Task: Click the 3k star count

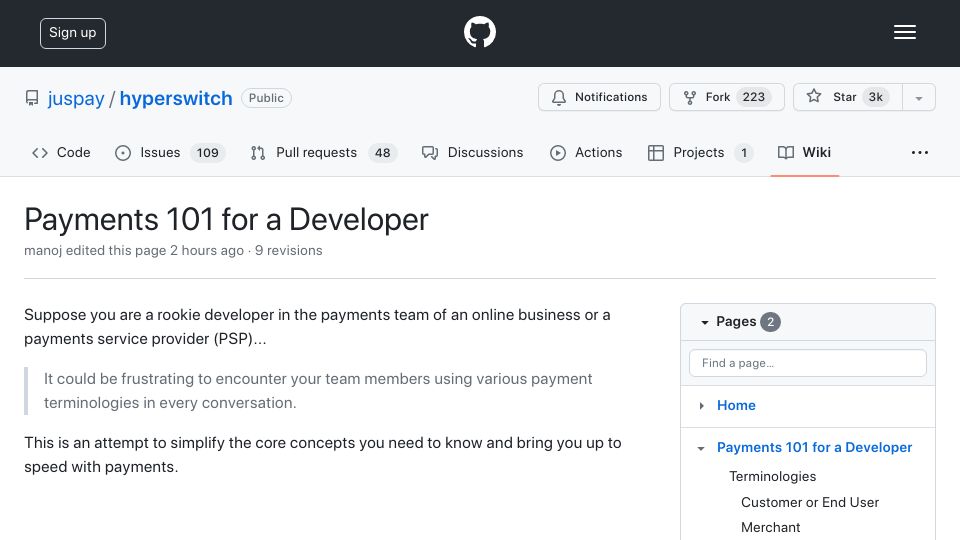Action: pyautogui.click(x=876, y=97)
